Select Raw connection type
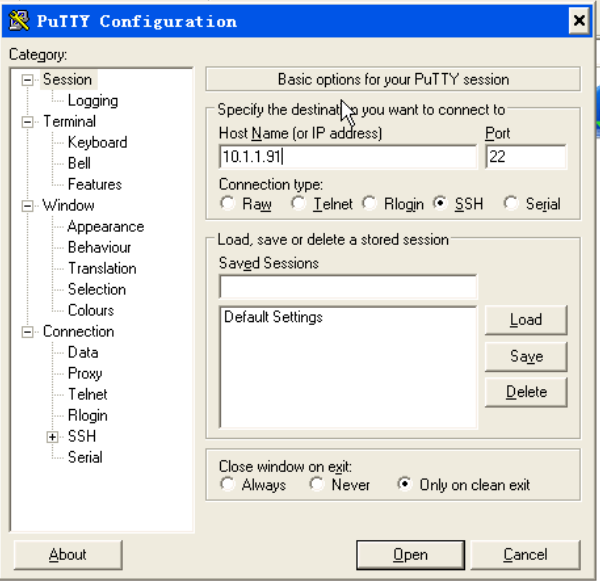 (227, 203)
